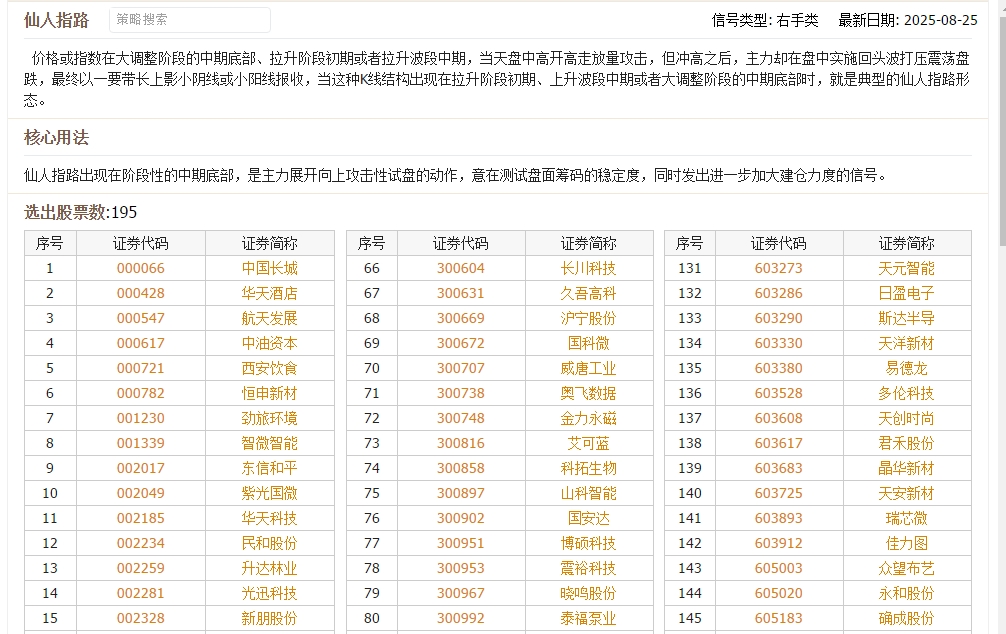Open stock code 002185
The image size is (1006, 634).
point(141,518)
